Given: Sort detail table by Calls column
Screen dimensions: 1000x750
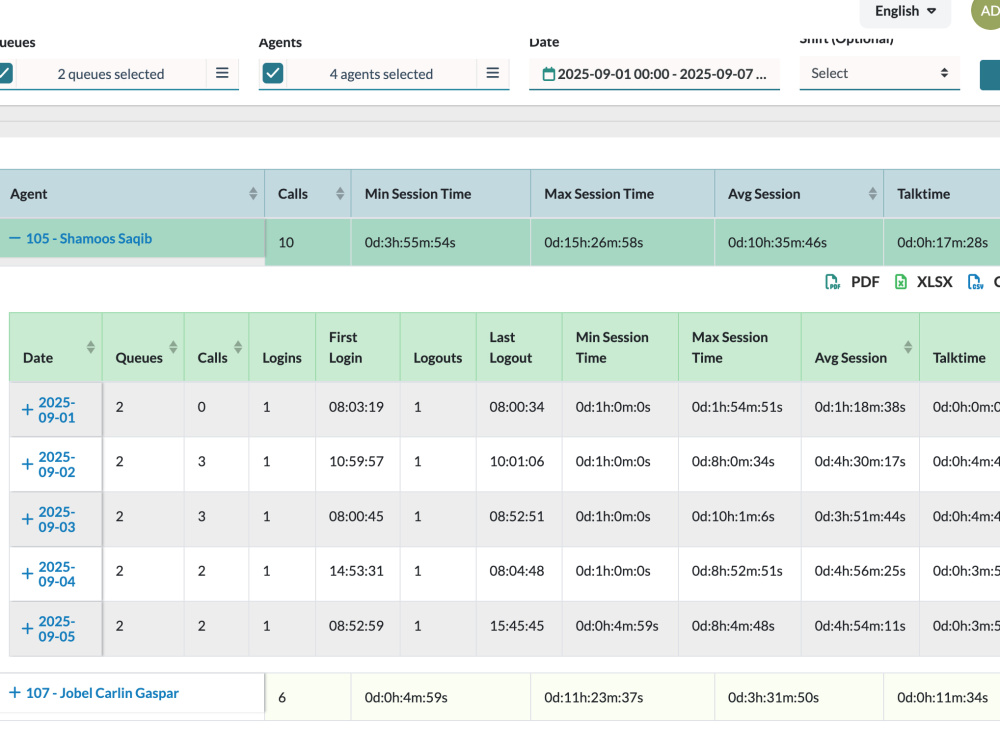Looking at the screenshot, I should [x=238, y=347].
